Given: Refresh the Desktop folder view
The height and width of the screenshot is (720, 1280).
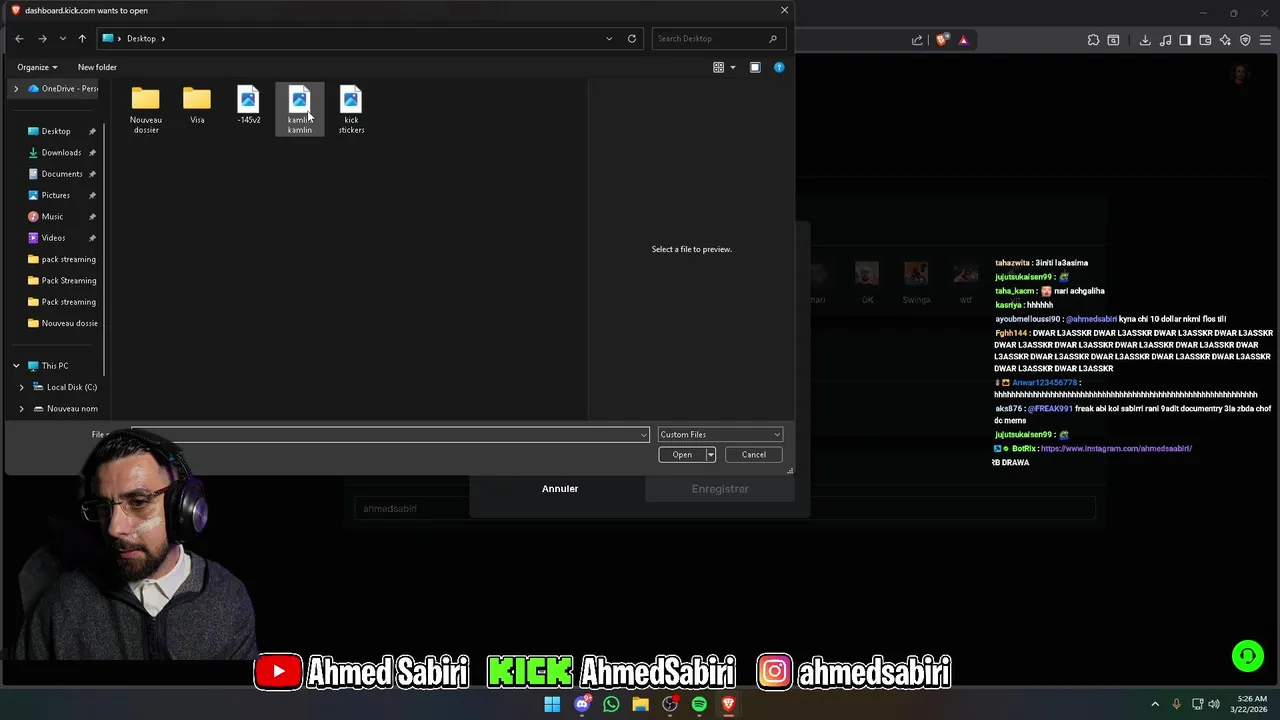Looking at the screenshot, I should (x=632, y=38).
